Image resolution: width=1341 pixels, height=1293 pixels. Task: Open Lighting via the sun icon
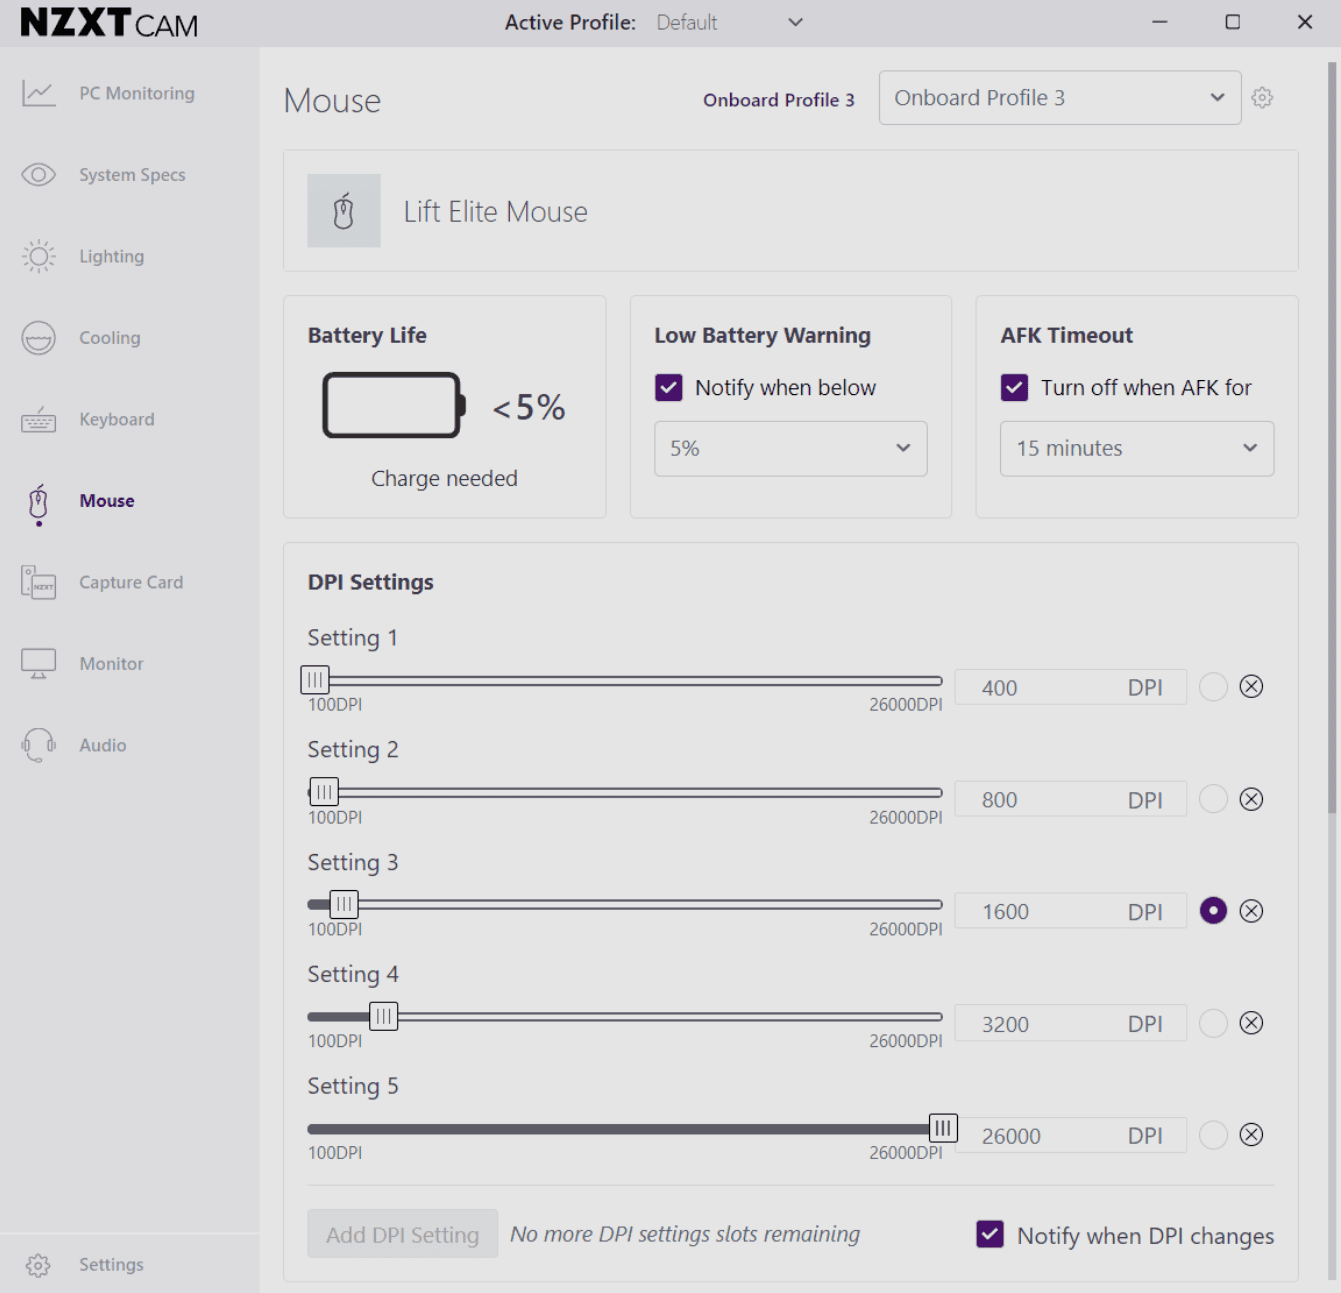coord(39,257)
